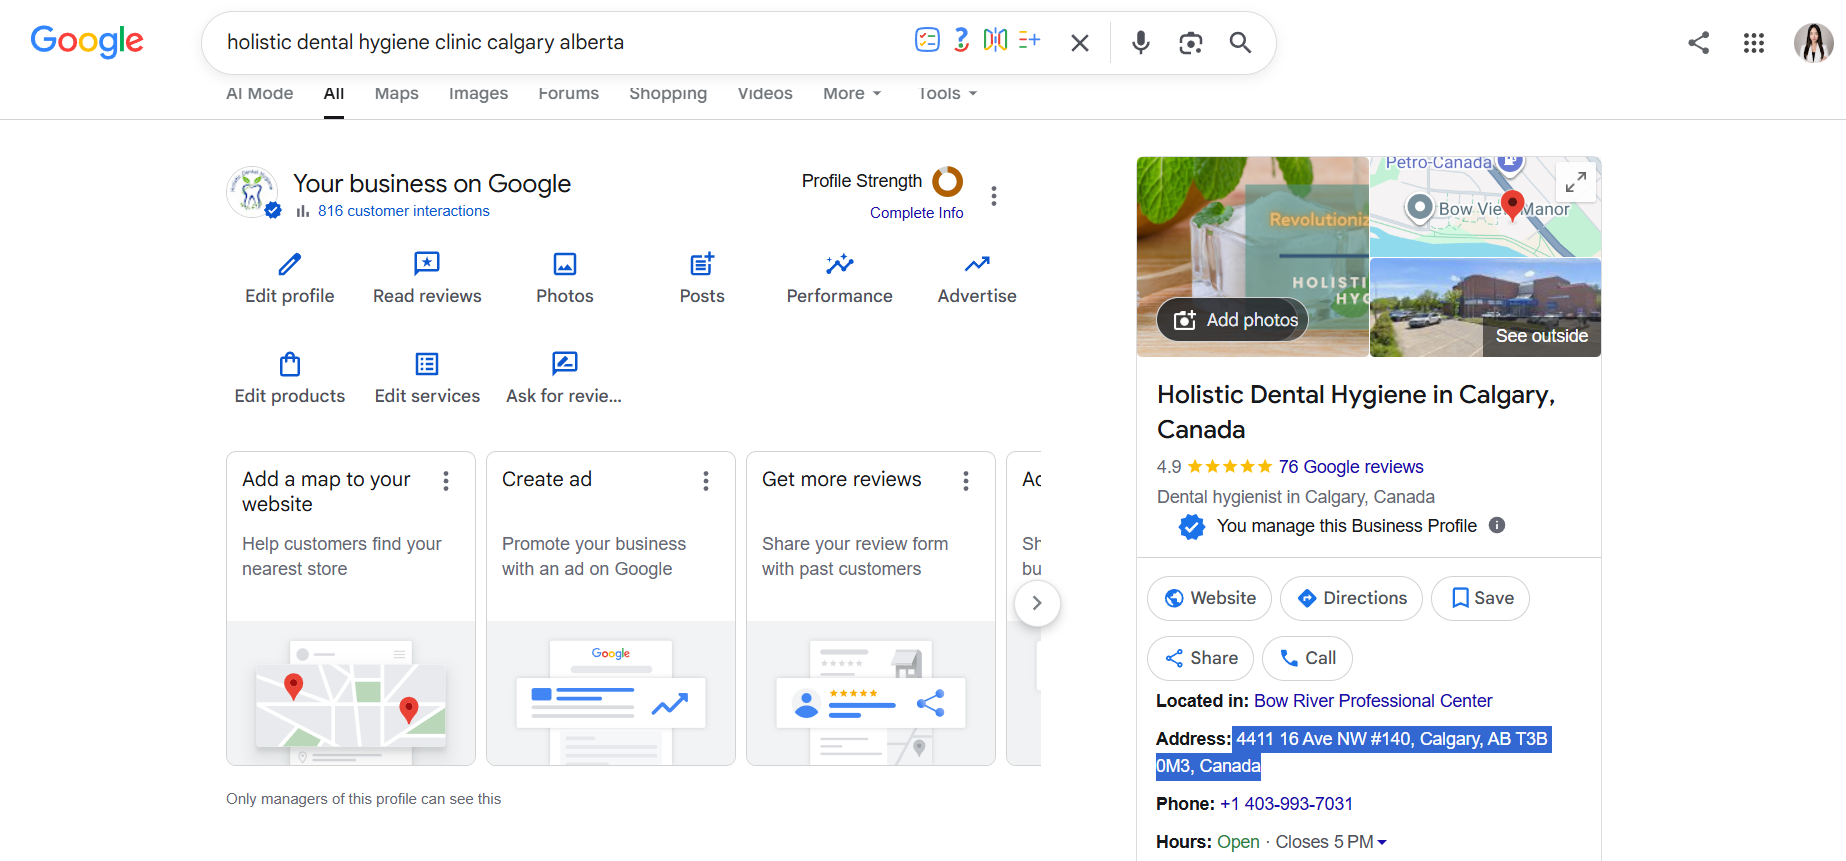Image resolution: width=1846 pixels, height=861 pixels.
Task: Click the Complete Info link
Action: [x=916, y=213]
